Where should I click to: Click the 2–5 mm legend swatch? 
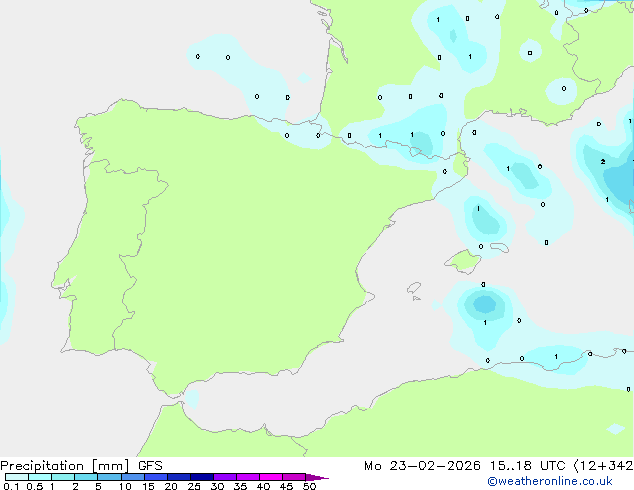86,477
